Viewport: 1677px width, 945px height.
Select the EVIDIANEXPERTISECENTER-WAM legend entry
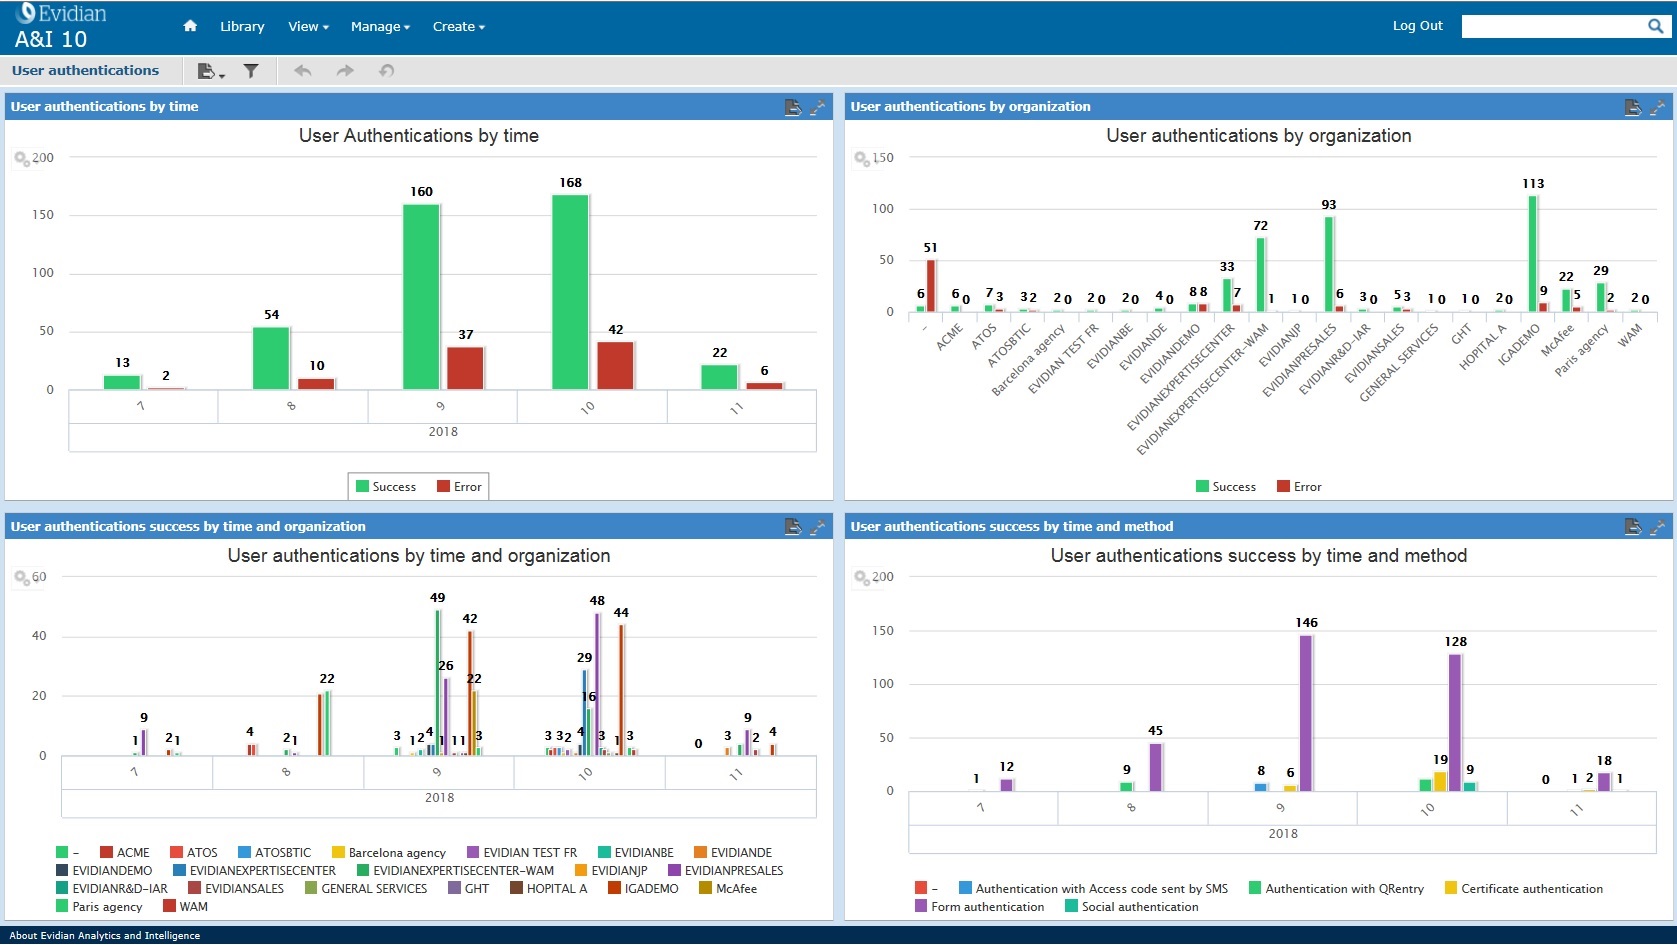click(455, 871)
